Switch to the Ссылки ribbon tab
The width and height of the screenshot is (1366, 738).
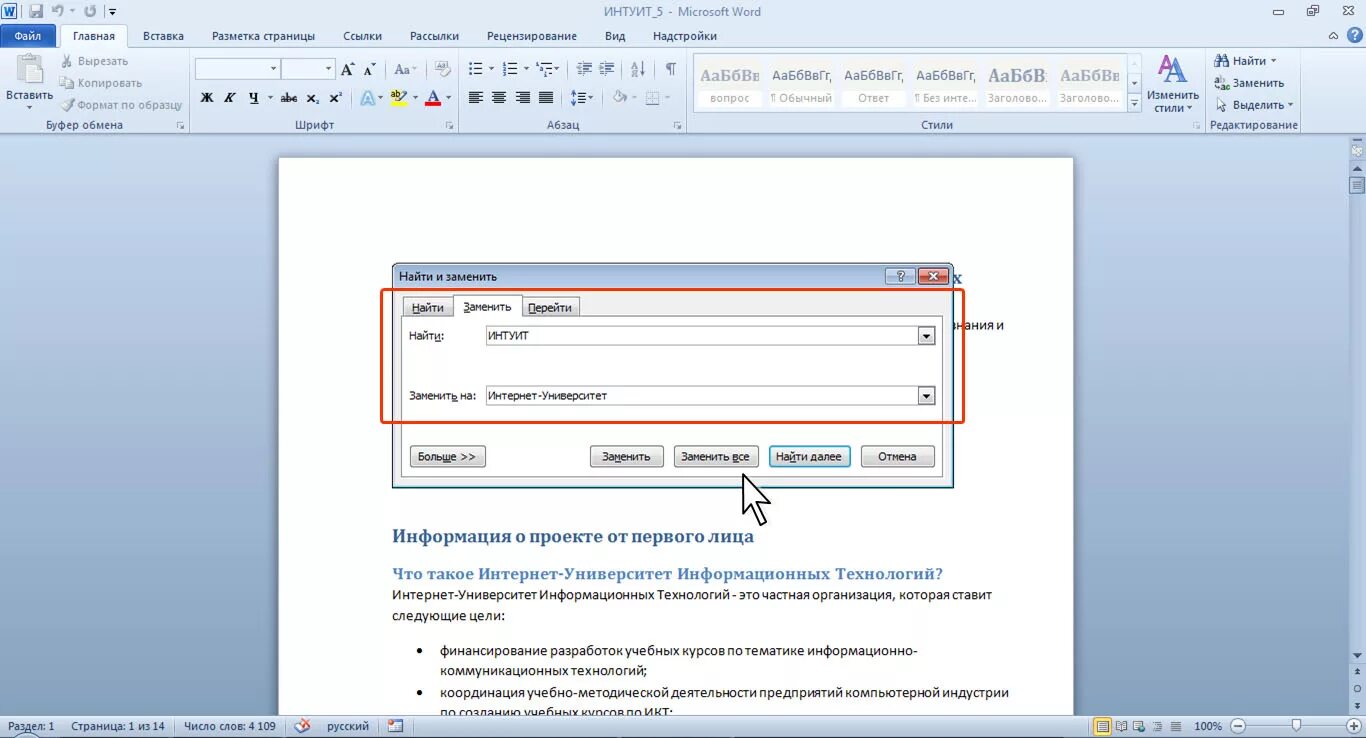click(x=362, y=36)
